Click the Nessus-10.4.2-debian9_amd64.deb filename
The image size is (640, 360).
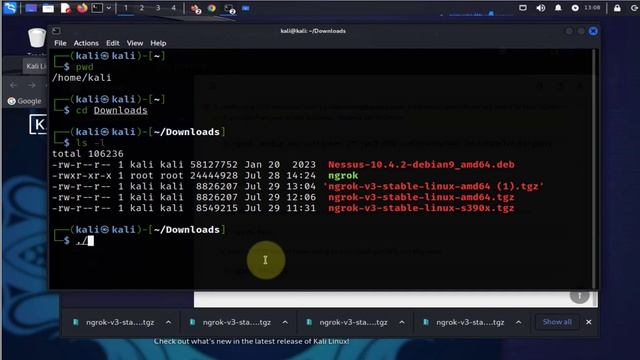point(421,164)
